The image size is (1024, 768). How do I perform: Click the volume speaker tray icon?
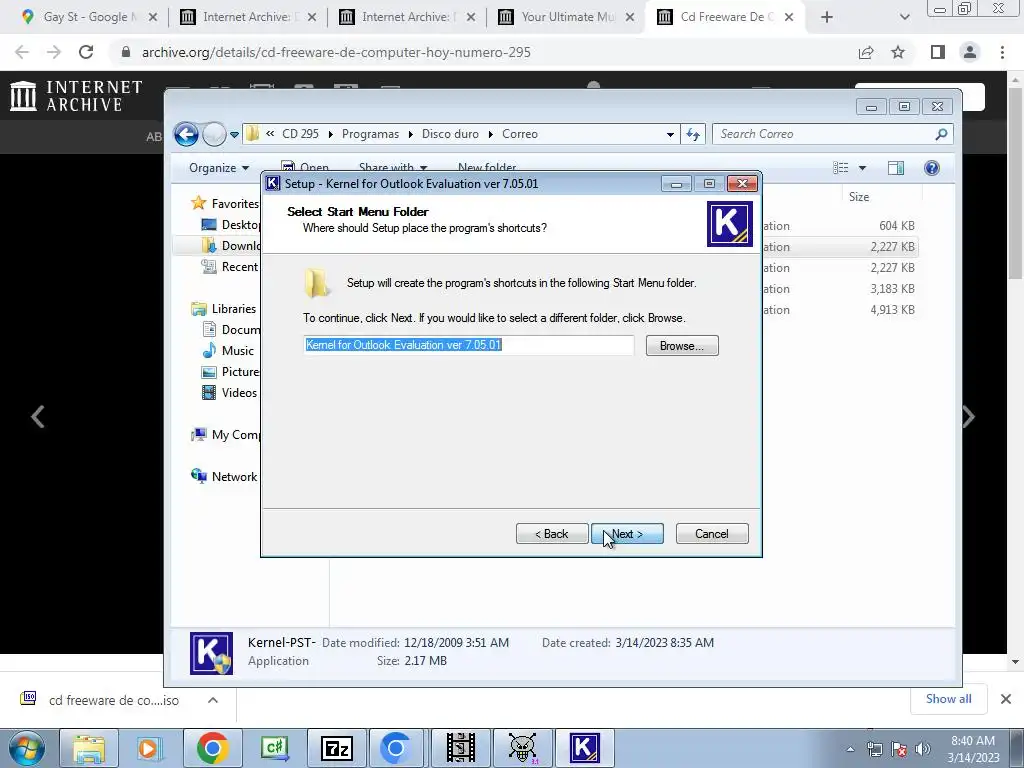pyautogui.click(x=923, y=749)
